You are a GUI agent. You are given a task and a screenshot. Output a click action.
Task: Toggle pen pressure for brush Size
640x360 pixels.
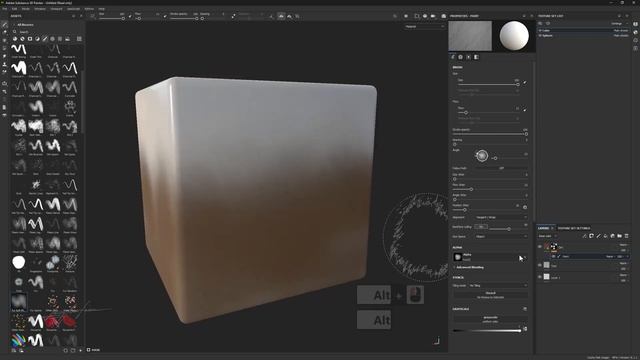(525, 82)
